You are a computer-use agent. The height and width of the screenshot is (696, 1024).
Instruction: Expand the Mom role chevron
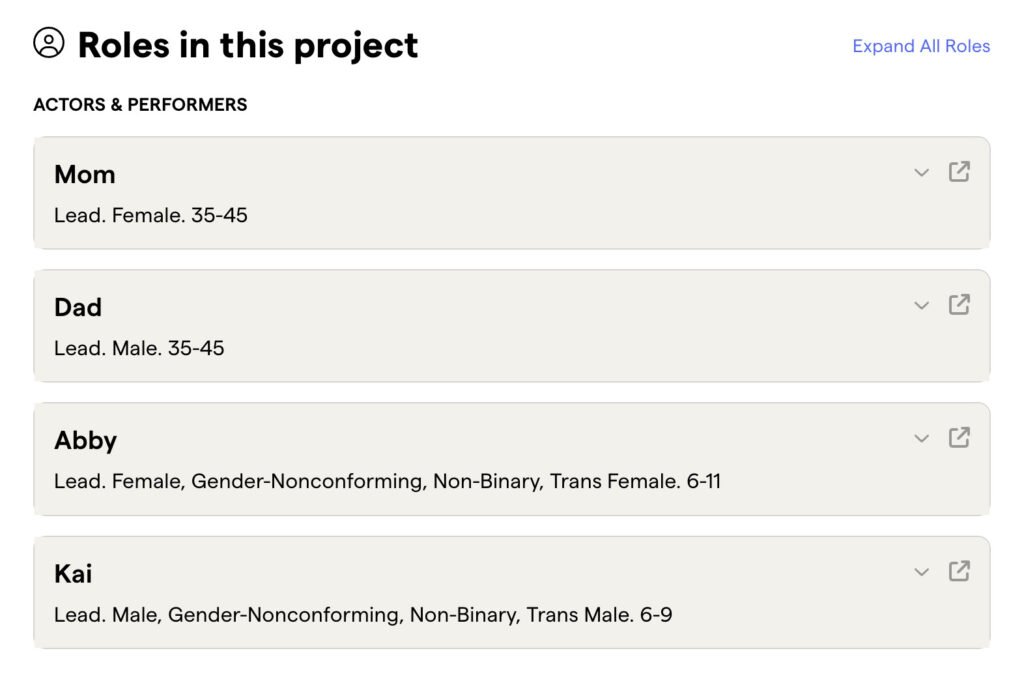pos(921,173)
